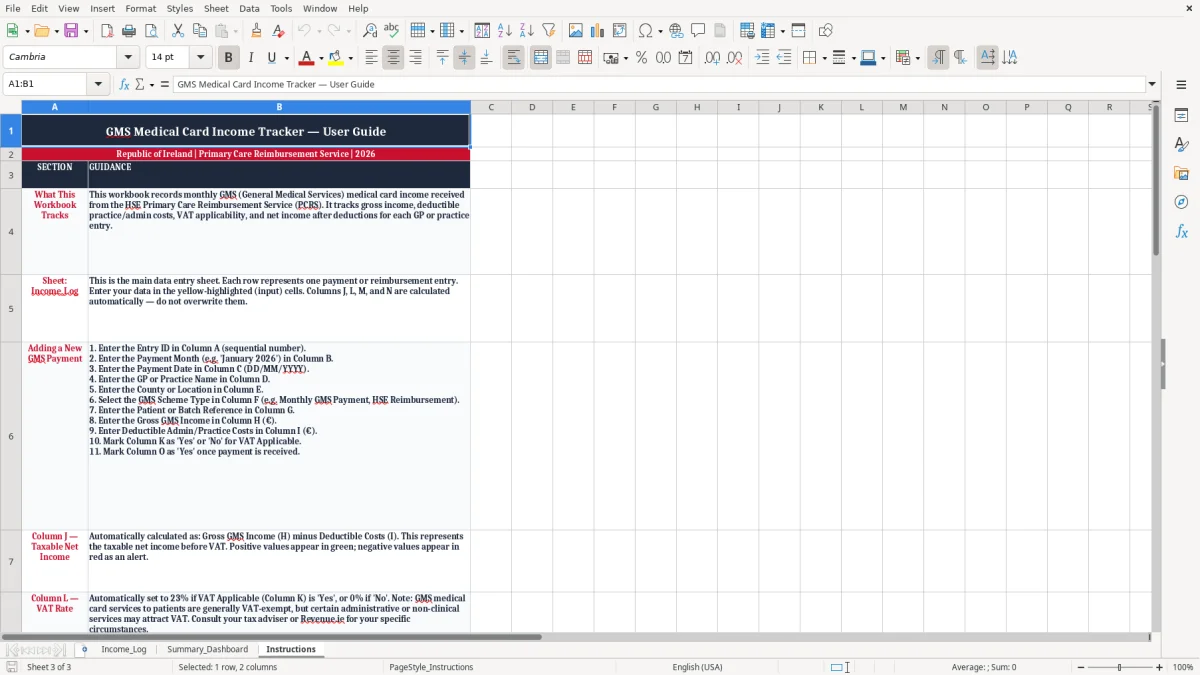This screenshot has width=1200, height=675.
Task: Switch to the Summary_Dashboard sheet tab
Action: coord(207,649)
